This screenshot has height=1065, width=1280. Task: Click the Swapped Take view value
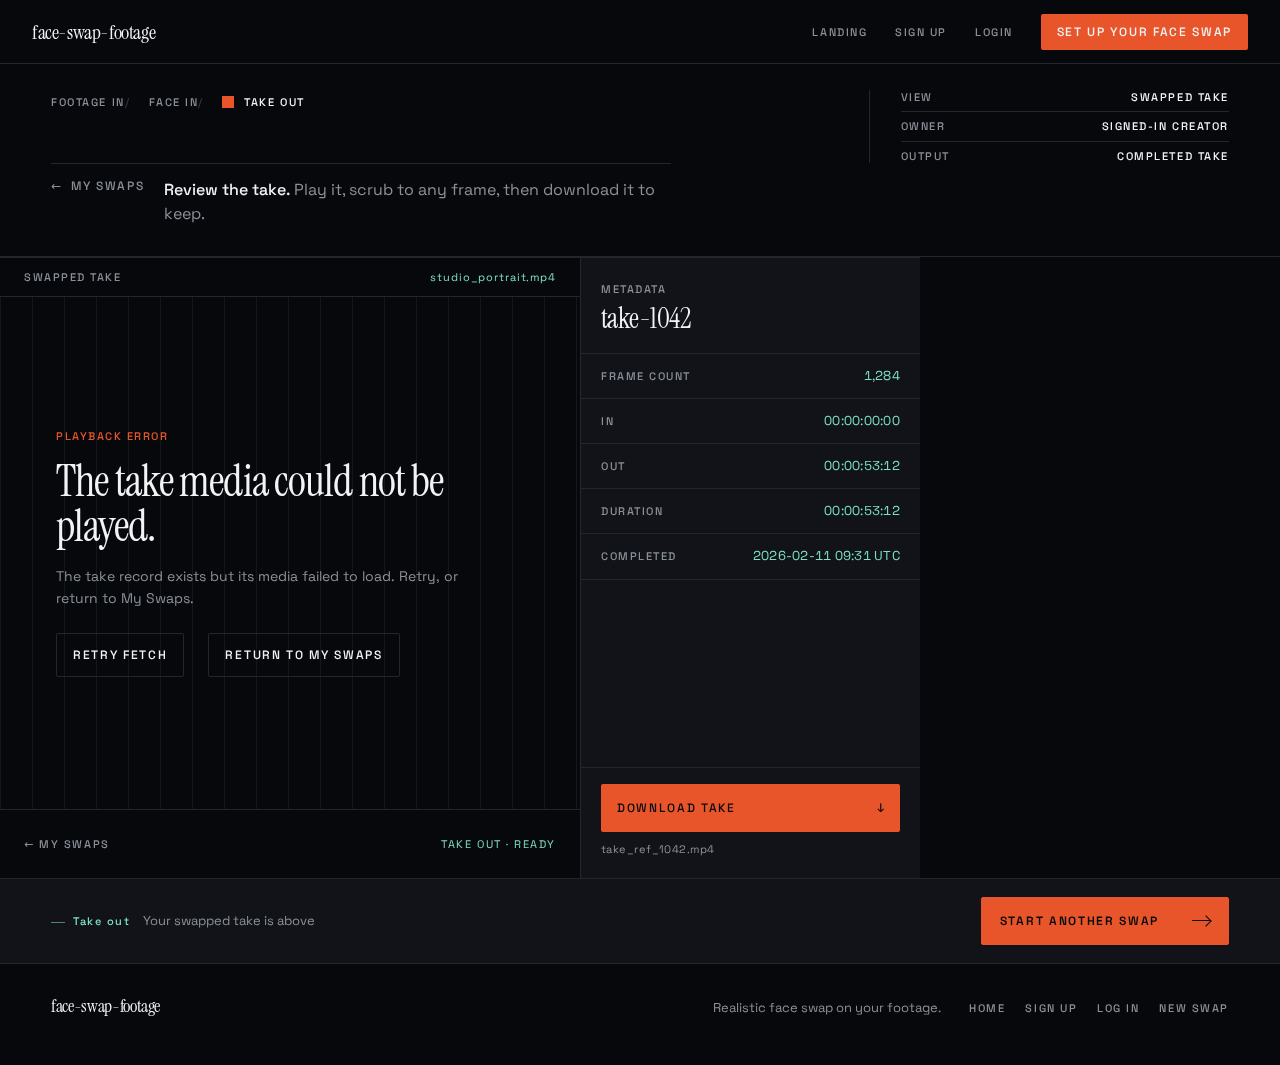pyautogui.click(x=1179, y=98)
